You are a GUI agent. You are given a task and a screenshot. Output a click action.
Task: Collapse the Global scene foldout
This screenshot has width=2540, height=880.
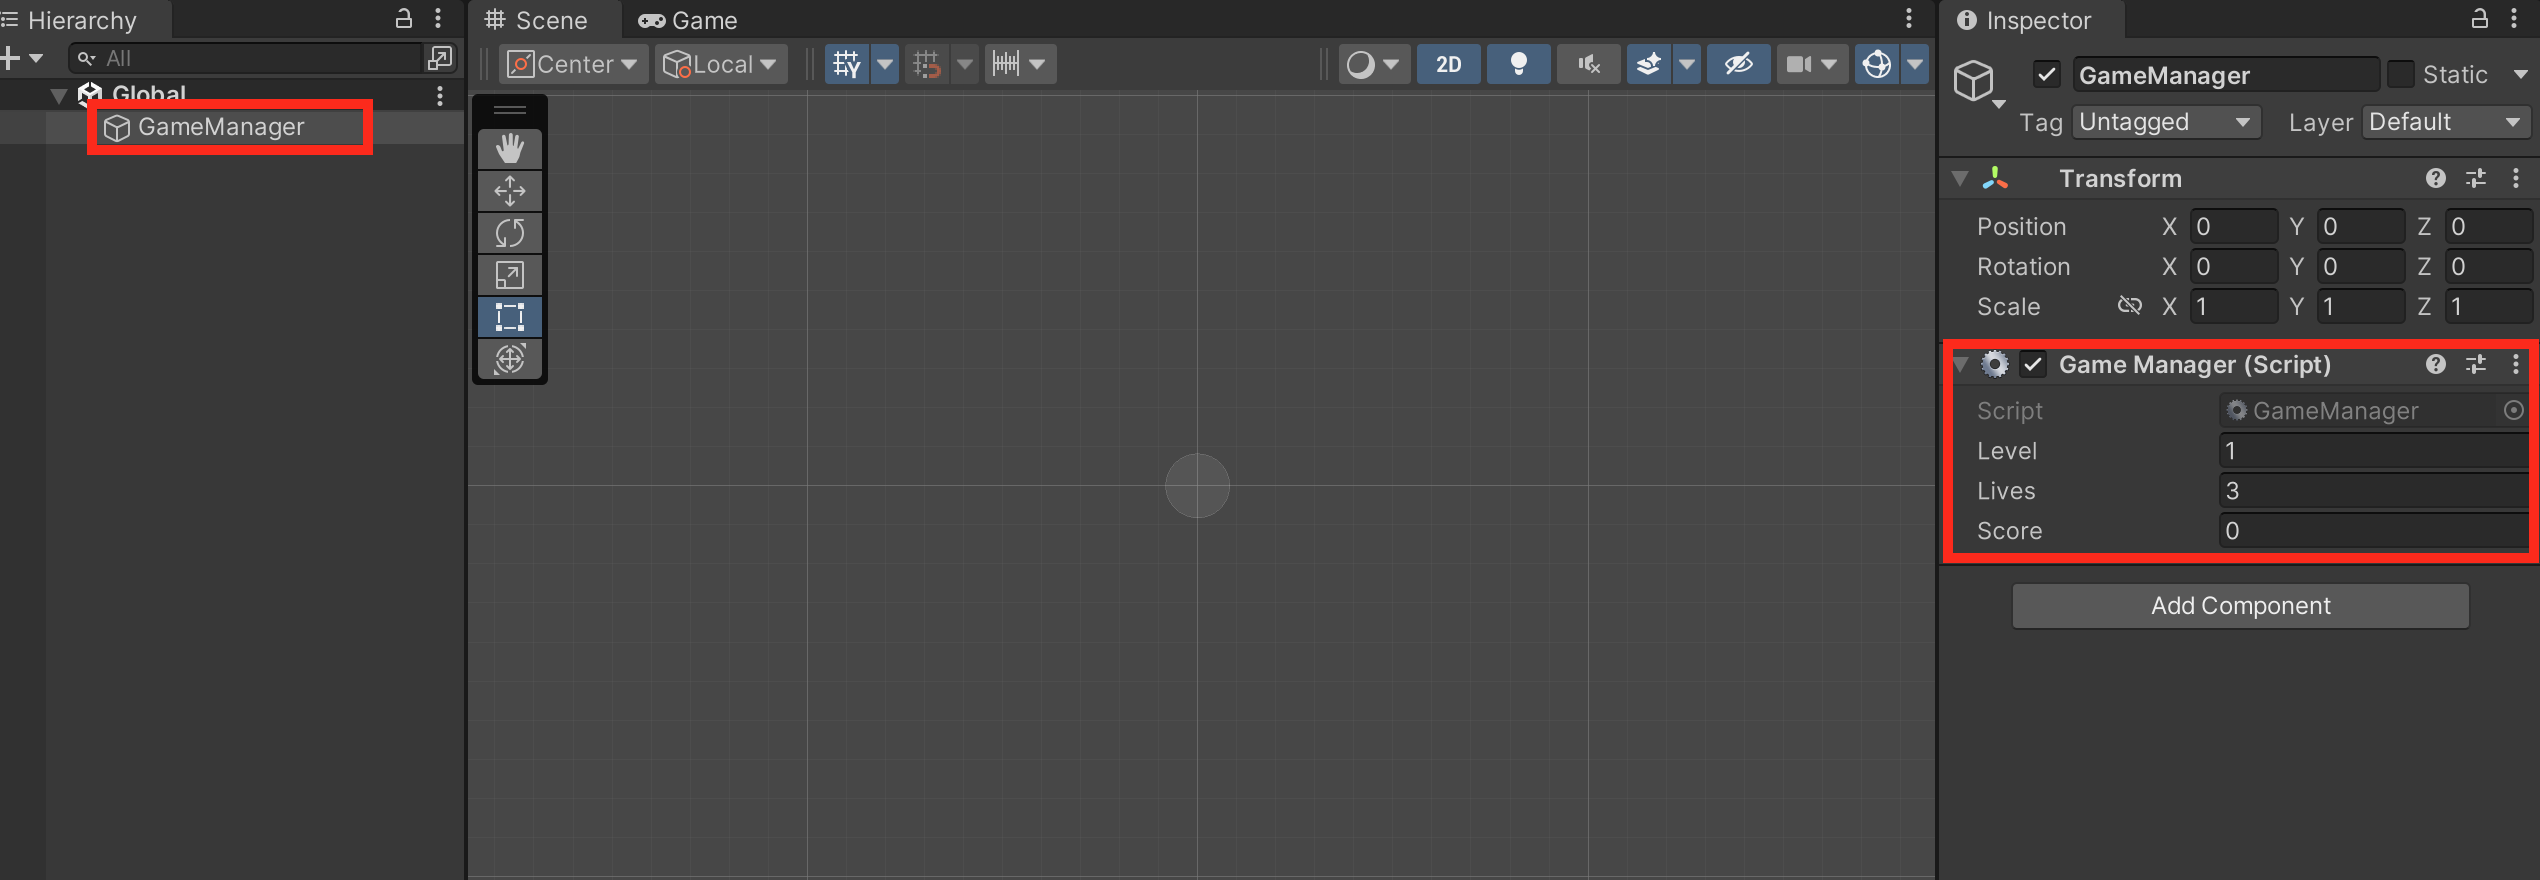pos(59,95)
